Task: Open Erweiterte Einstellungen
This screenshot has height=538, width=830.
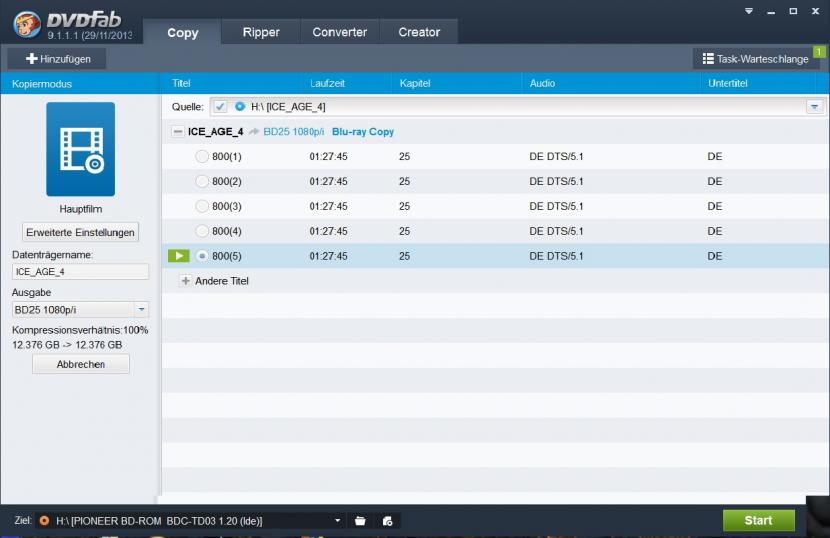Action: coord(80,232)
